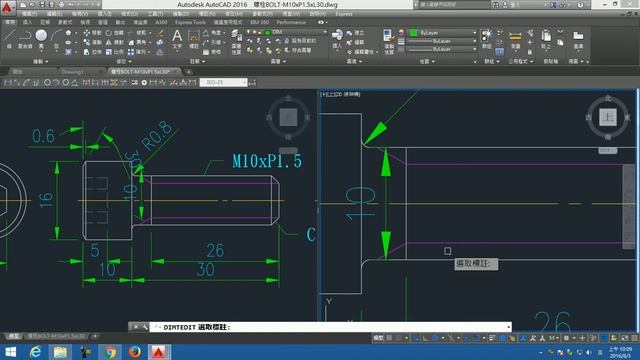640x360 pixels.
Task: Toggle grid display in status bar
Action: pyautogui.click(x=389, y=338)
